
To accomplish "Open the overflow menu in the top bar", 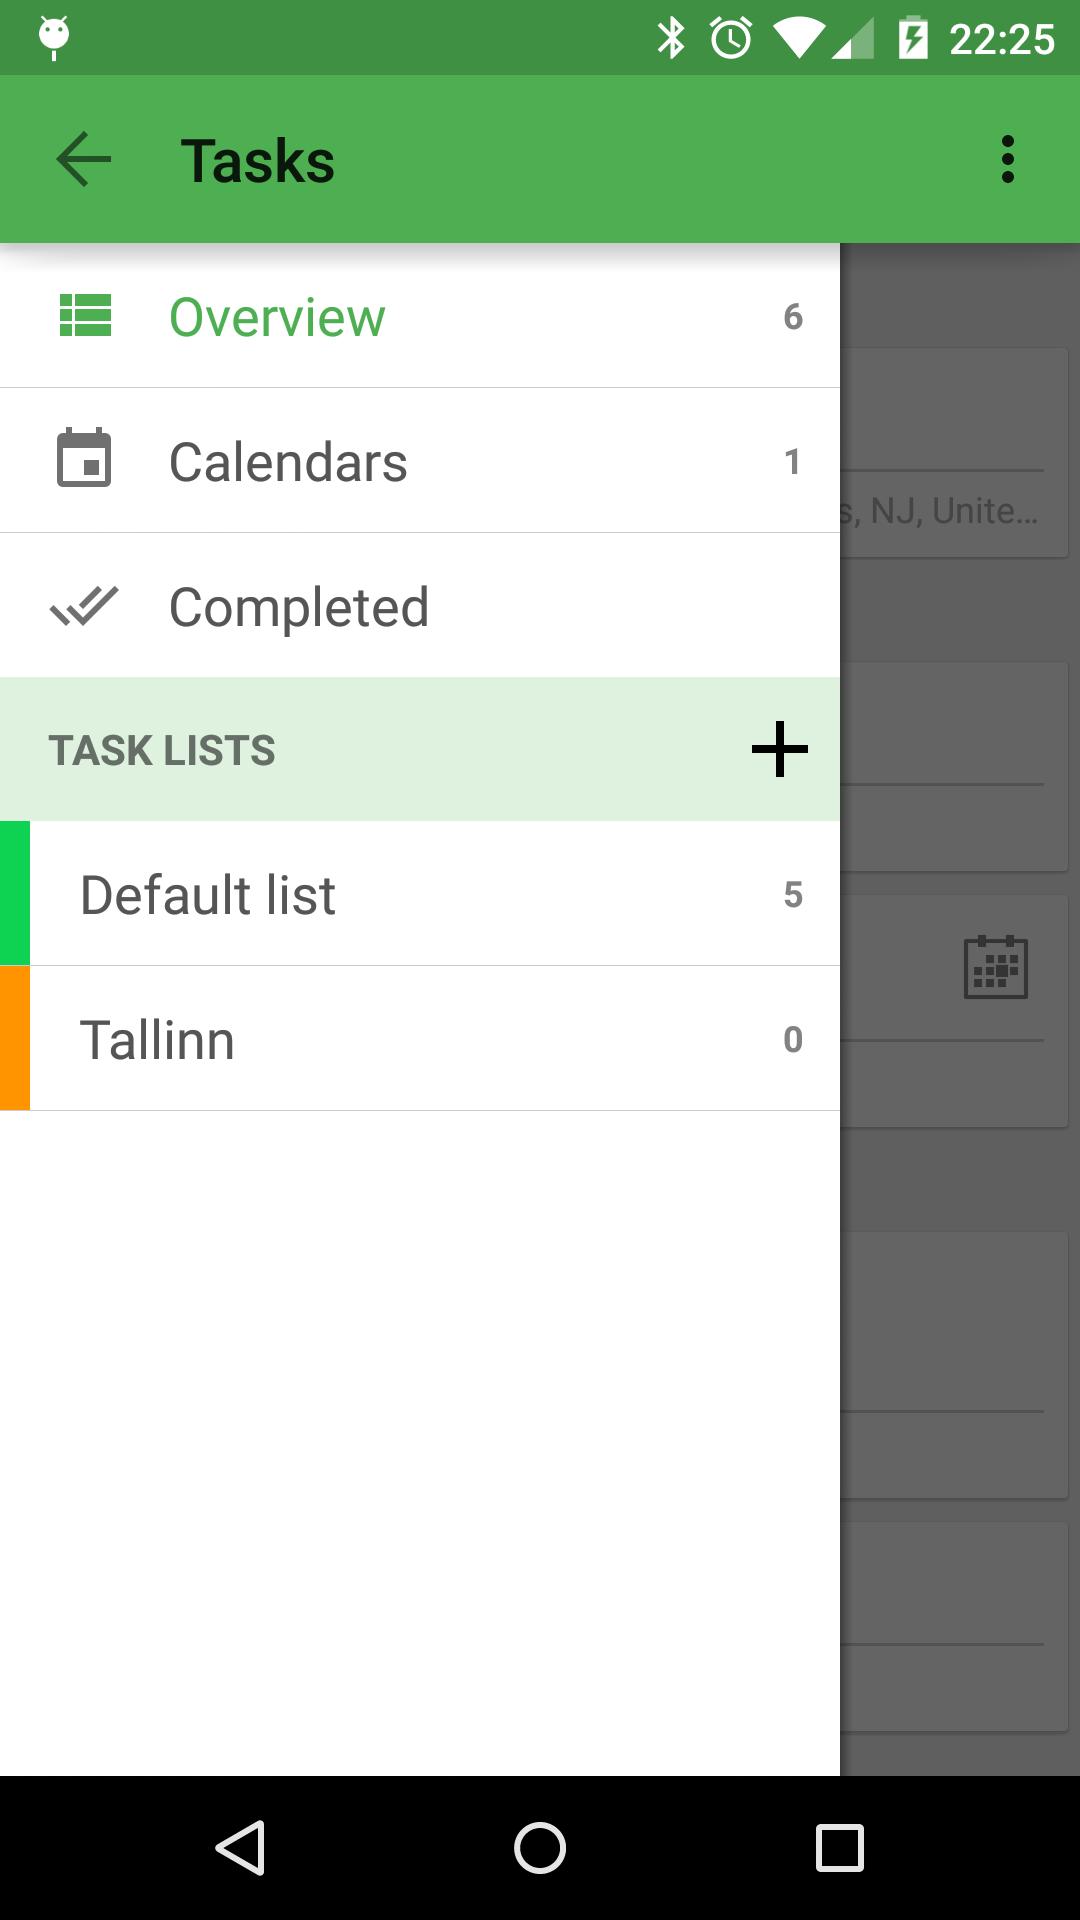I will click(x=1006, y=160).
